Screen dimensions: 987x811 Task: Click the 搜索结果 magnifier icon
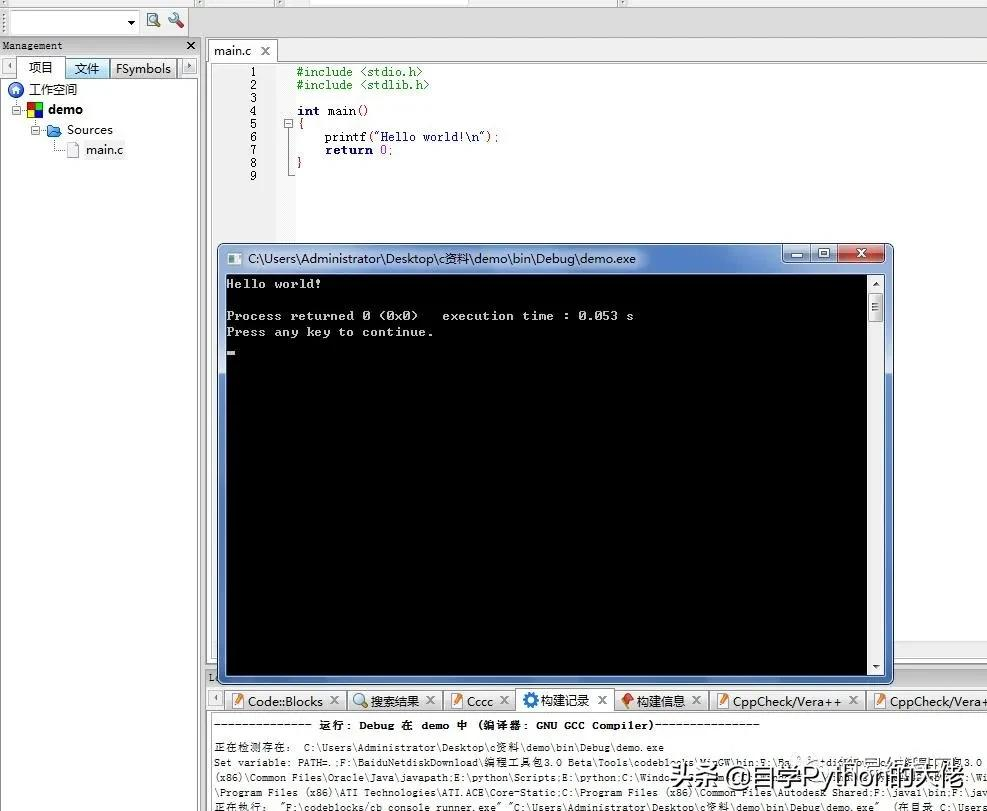click(360, 700)
